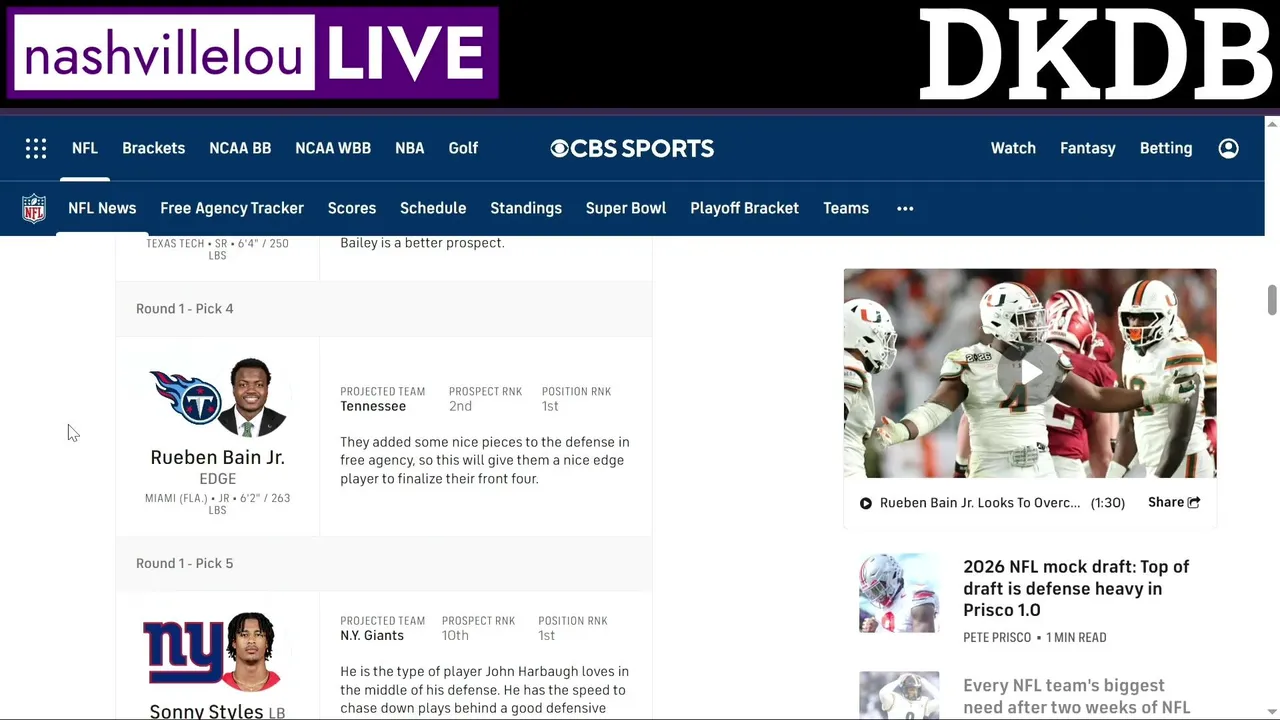Click Sonny Styles headshot photo
Viewport: 1280px width, 720px height.
tap(252, 651)
